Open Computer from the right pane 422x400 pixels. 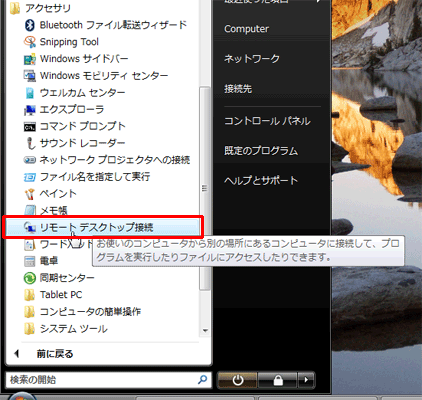tap(246, 29)
